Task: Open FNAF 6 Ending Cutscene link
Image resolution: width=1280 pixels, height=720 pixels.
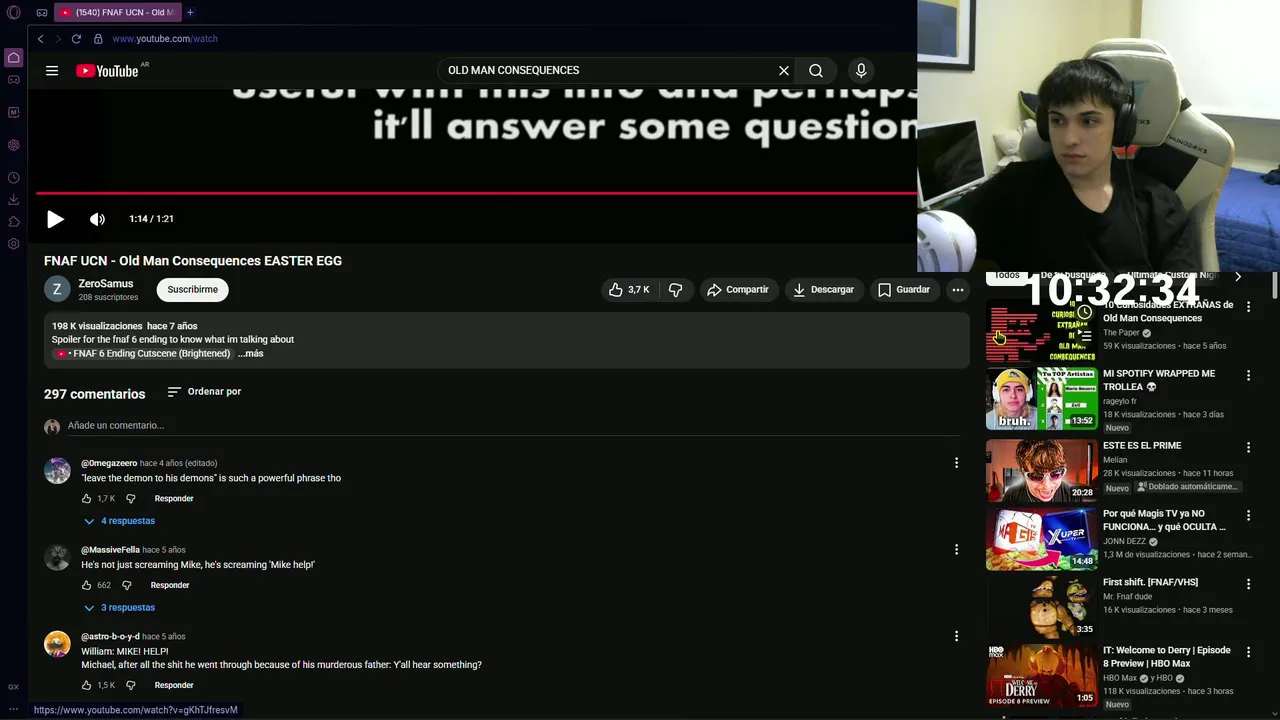Action: pyautogui.click(x=144, y=354)
